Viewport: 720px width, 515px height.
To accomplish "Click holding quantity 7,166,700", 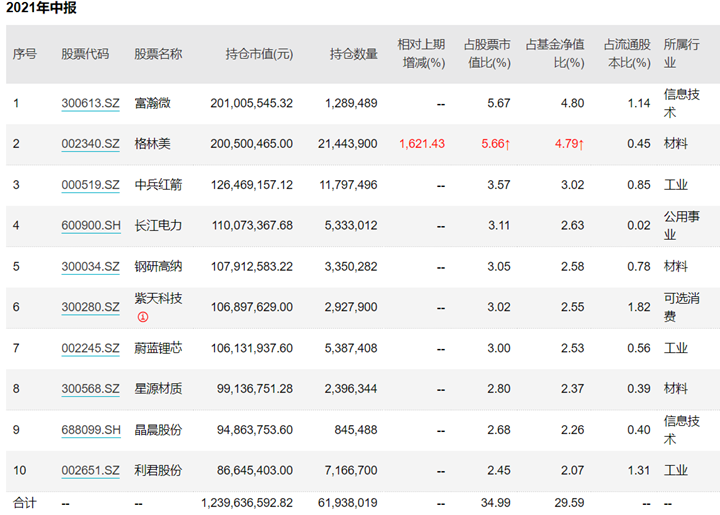I will (x=351, y=470).
